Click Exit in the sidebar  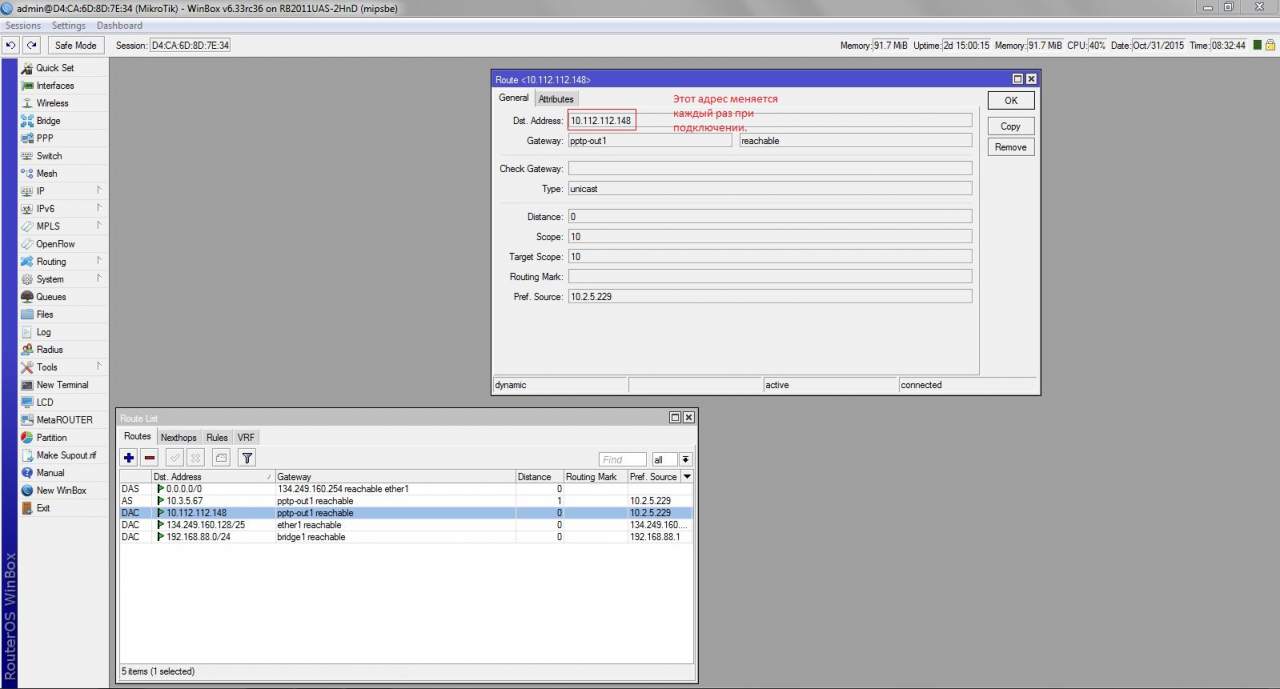[x=43, y=508]
